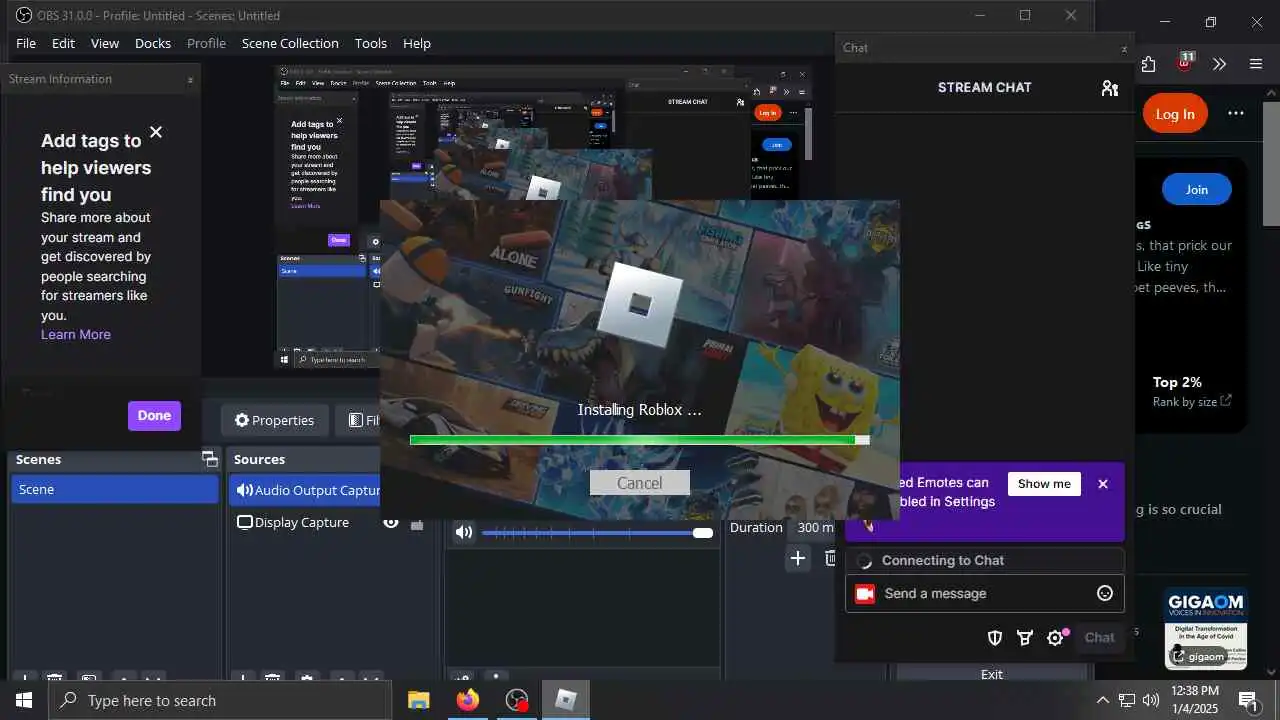Click the orange Log In button
Screen dimensions: 1280x720
coord(1175,114)
